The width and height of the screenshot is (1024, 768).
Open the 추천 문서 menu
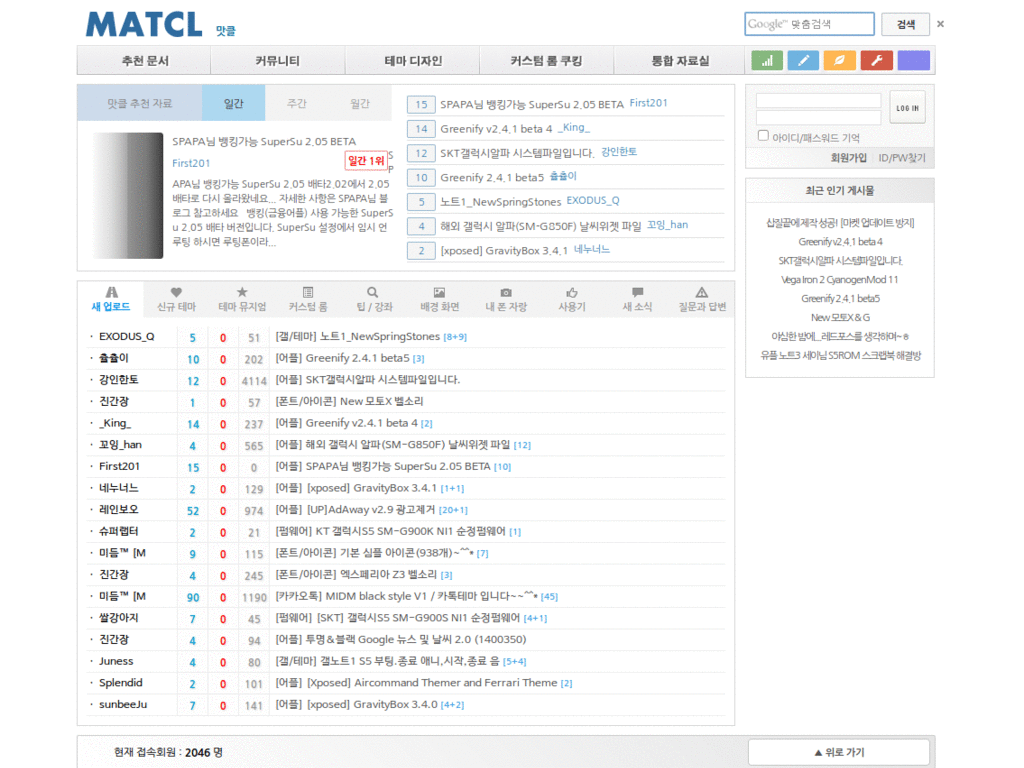(144, 61)
